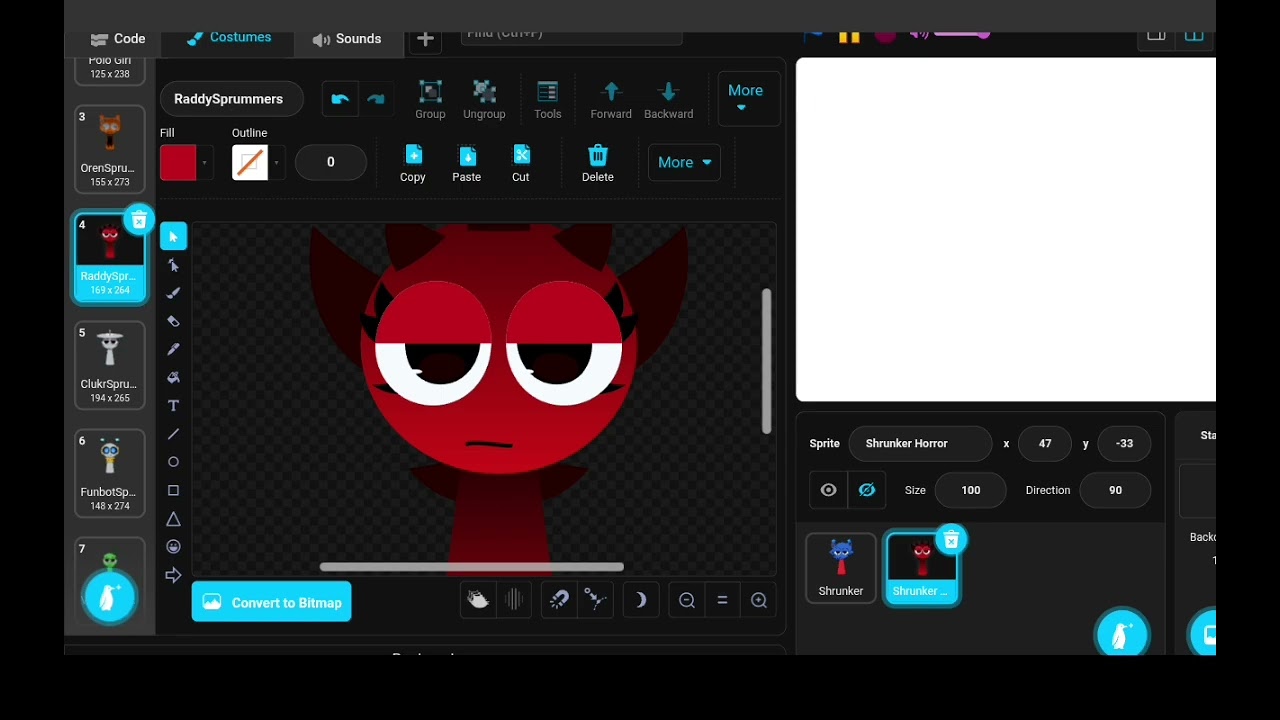Move selection Backward

coord(668,99)
